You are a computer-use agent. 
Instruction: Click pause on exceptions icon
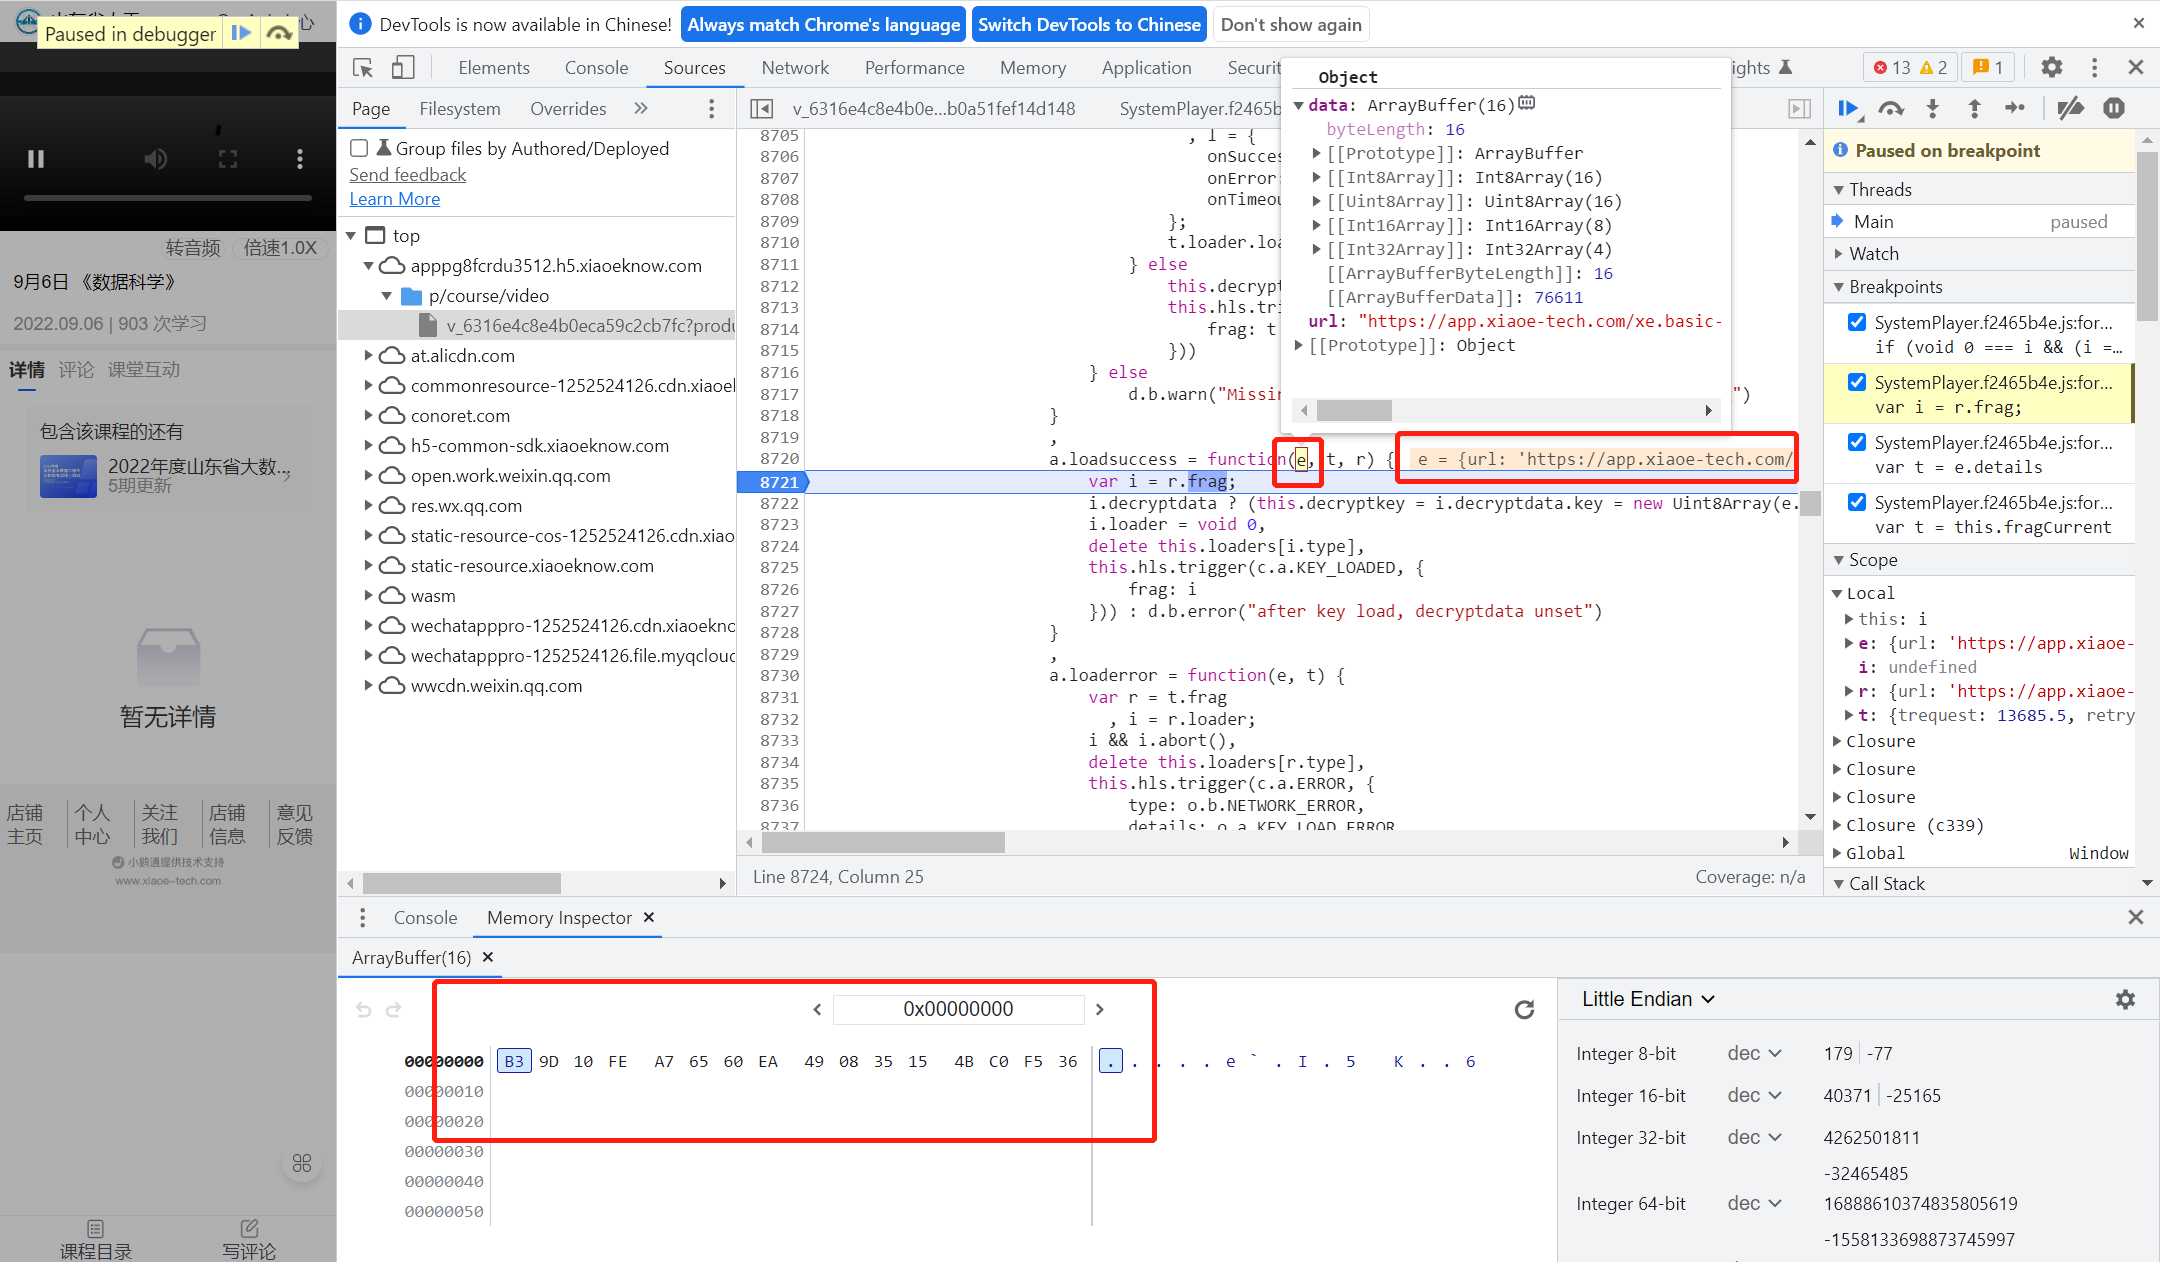tap(2113, 109)
